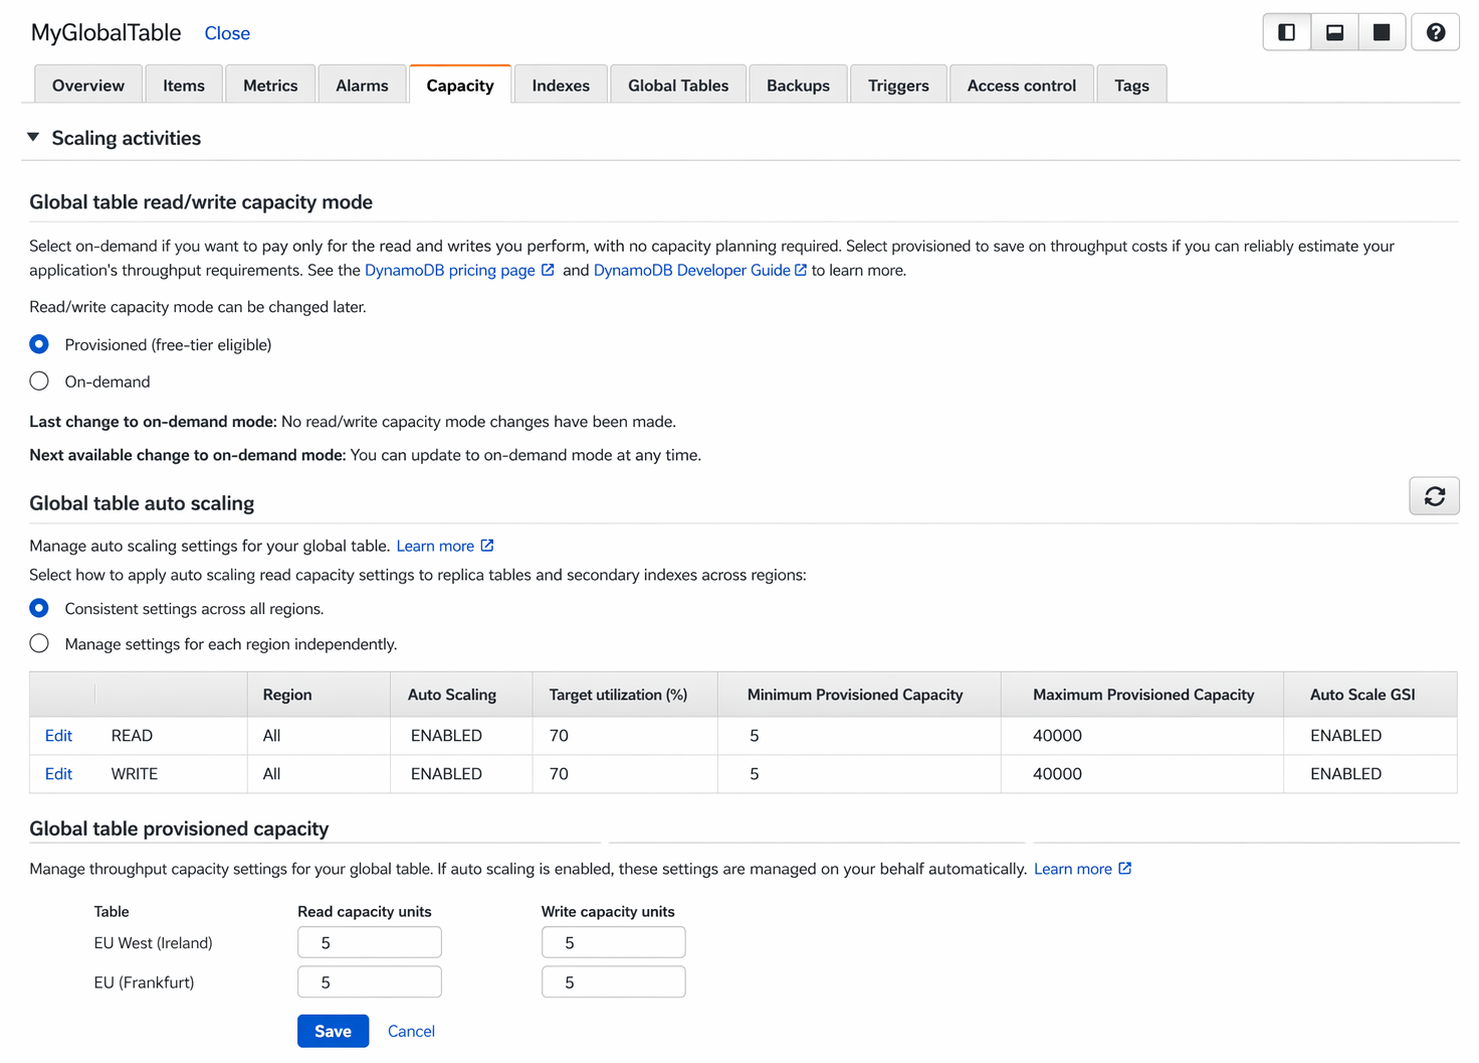Viewport: 1479px width, 1063px height.
Task: Cancel the provisioned capacity edits
Action: tap(410, 1030)
